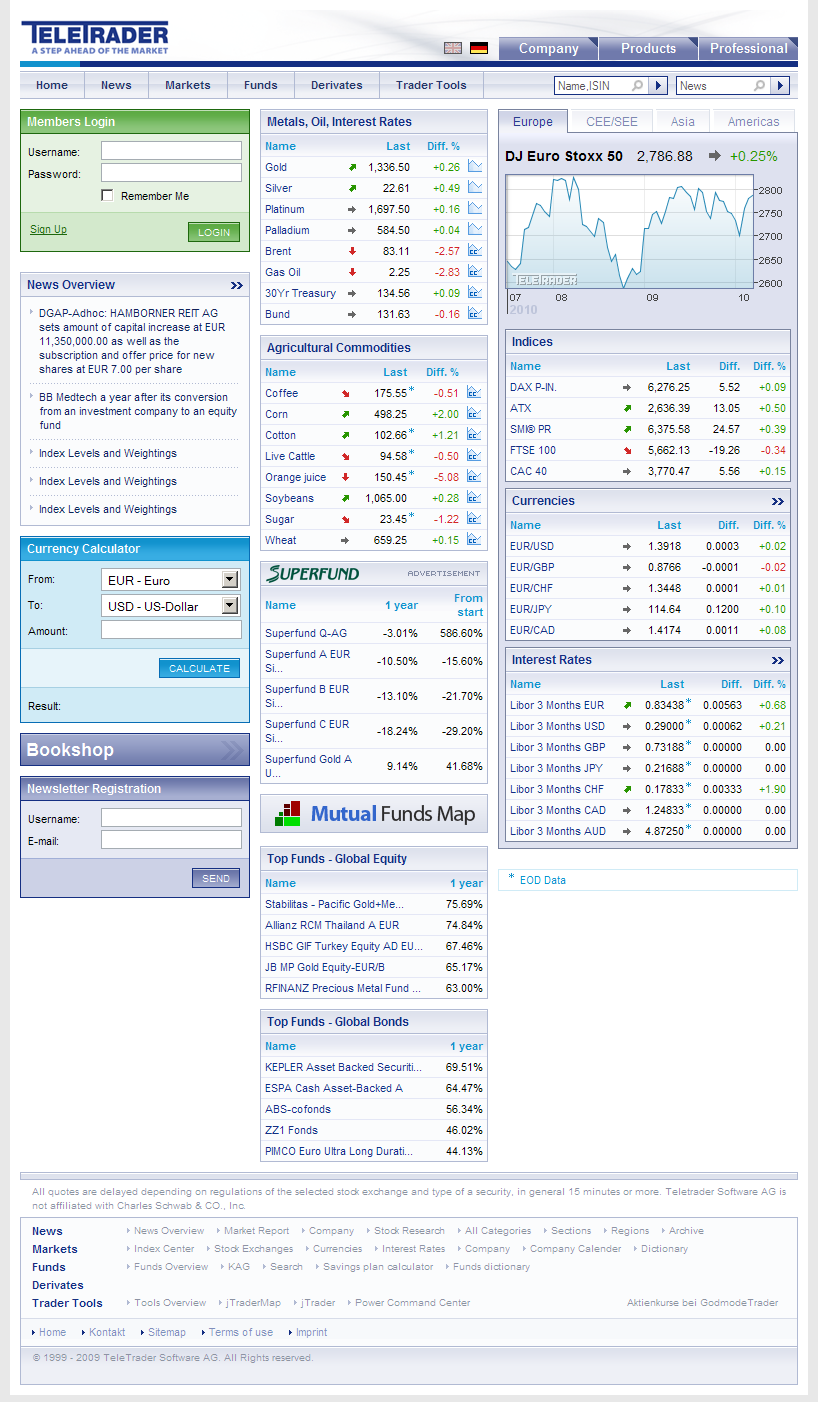Click the Sign Up link

48,230
